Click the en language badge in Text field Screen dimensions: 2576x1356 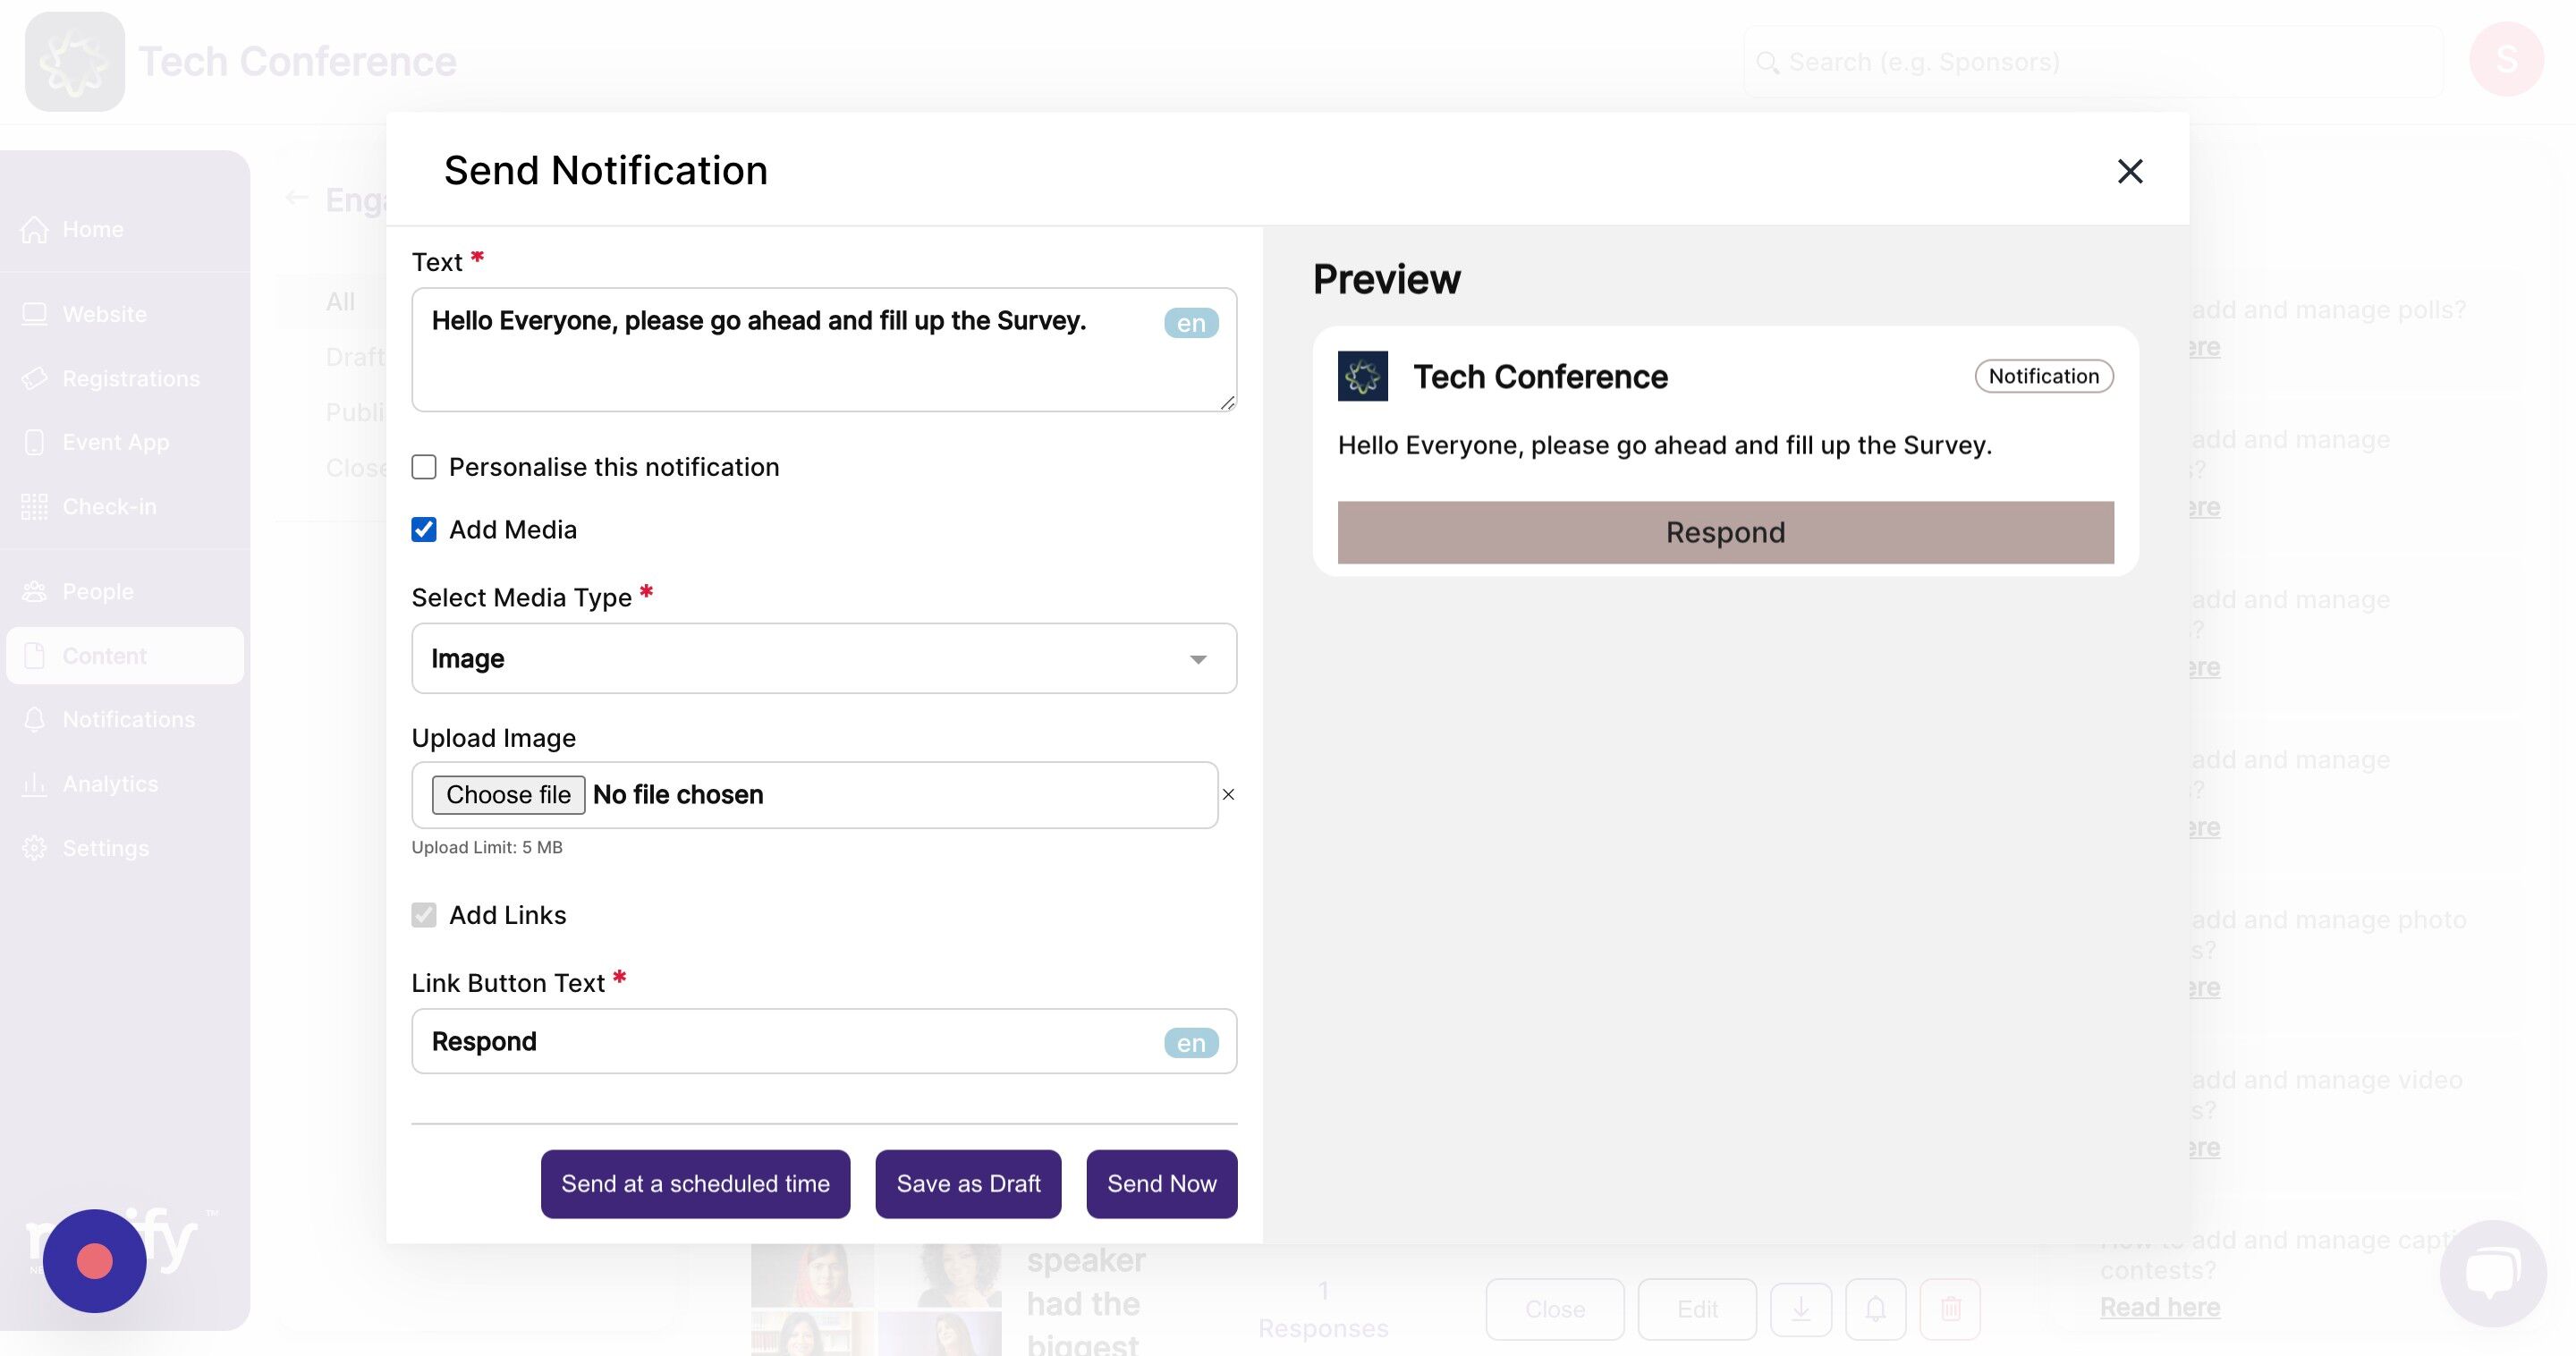click(1190, 323)
